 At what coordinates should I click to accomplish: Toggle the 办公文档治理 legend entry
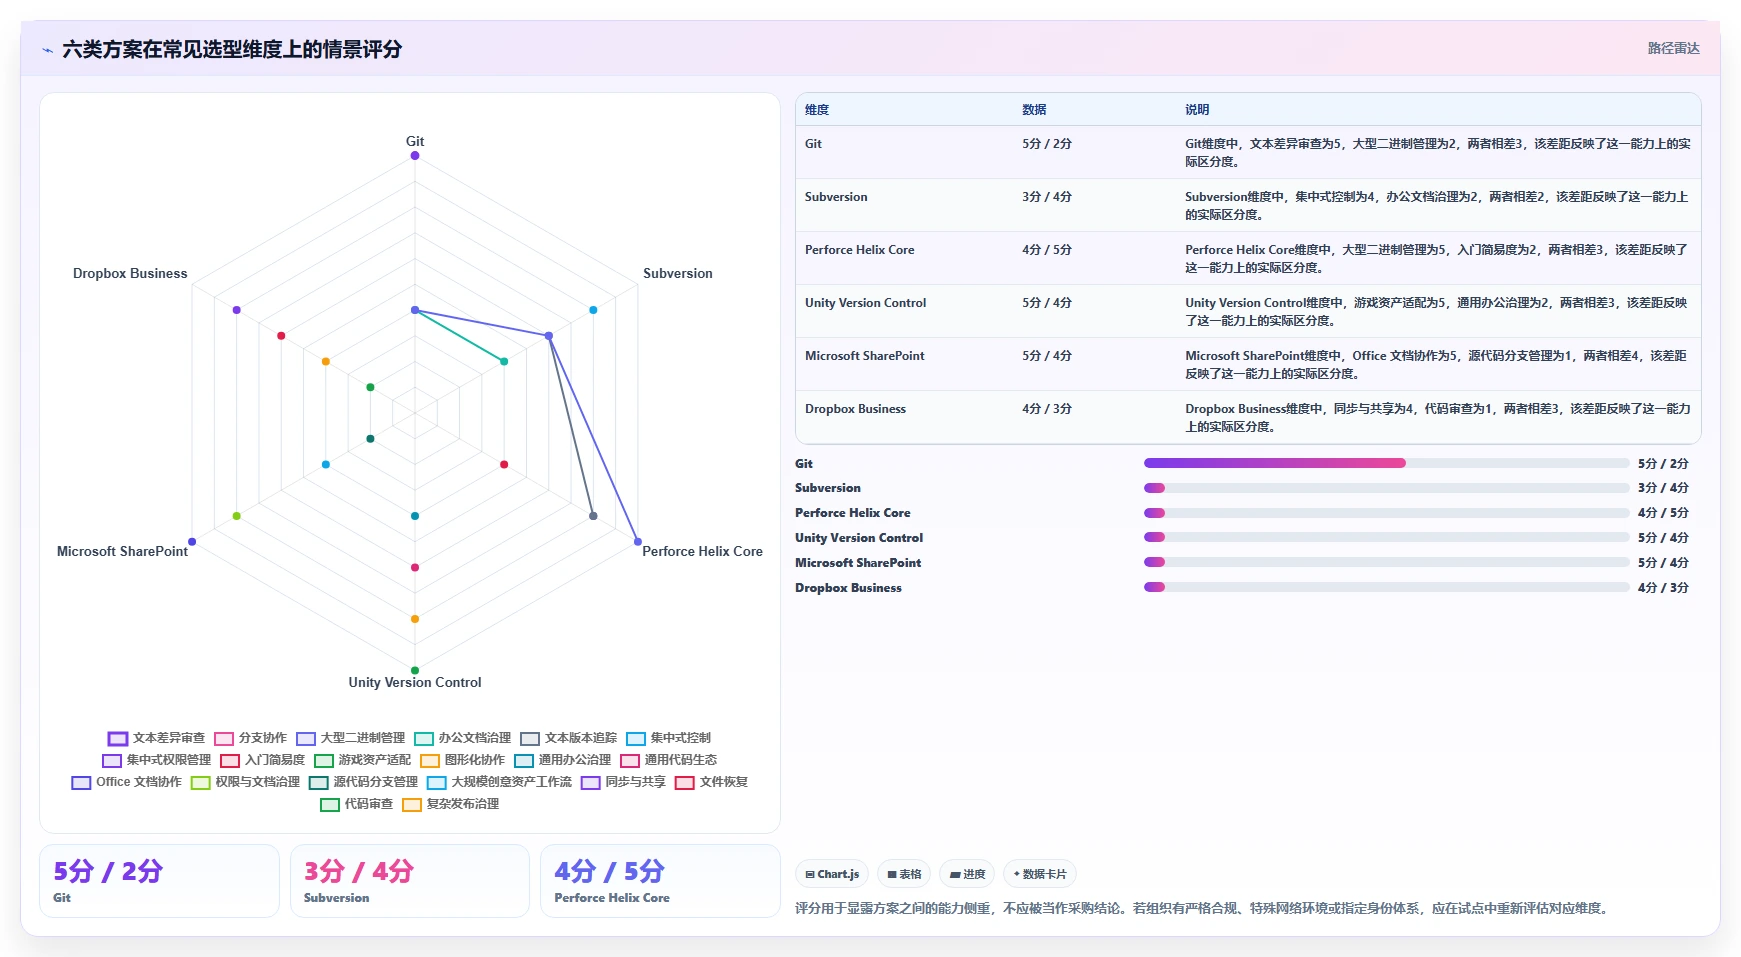point(462,738)
